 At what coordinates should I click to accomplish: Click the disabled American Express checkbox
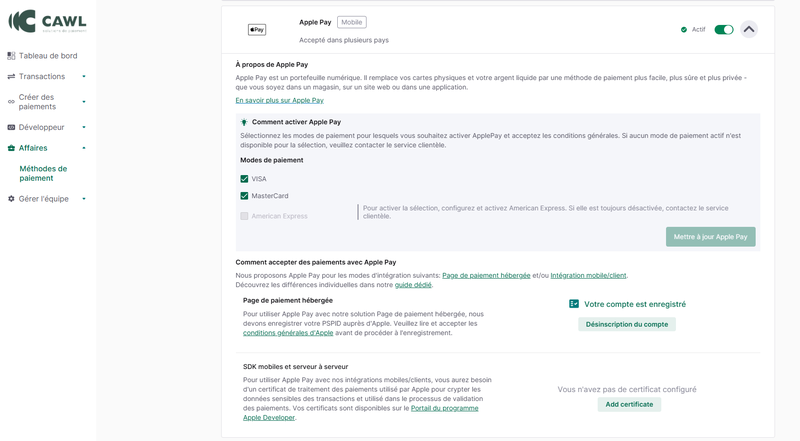(244, 216)
